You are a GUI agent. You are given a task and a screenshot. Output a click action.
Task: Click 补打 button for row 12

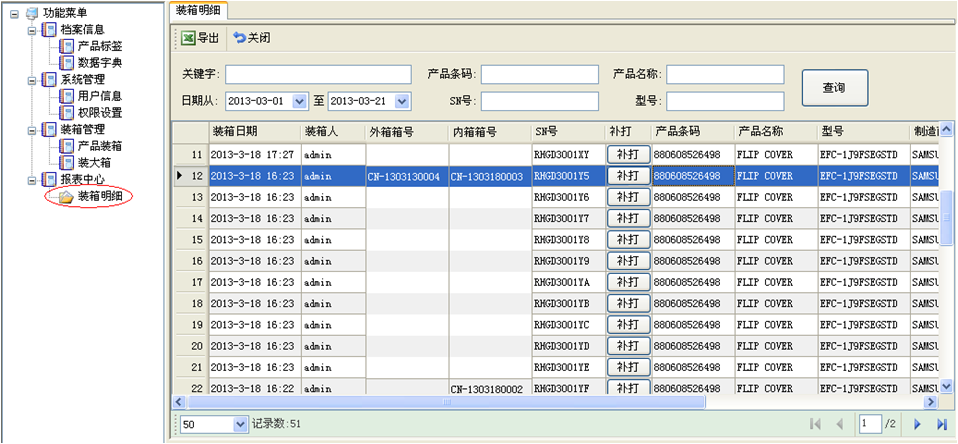point(628,176)
